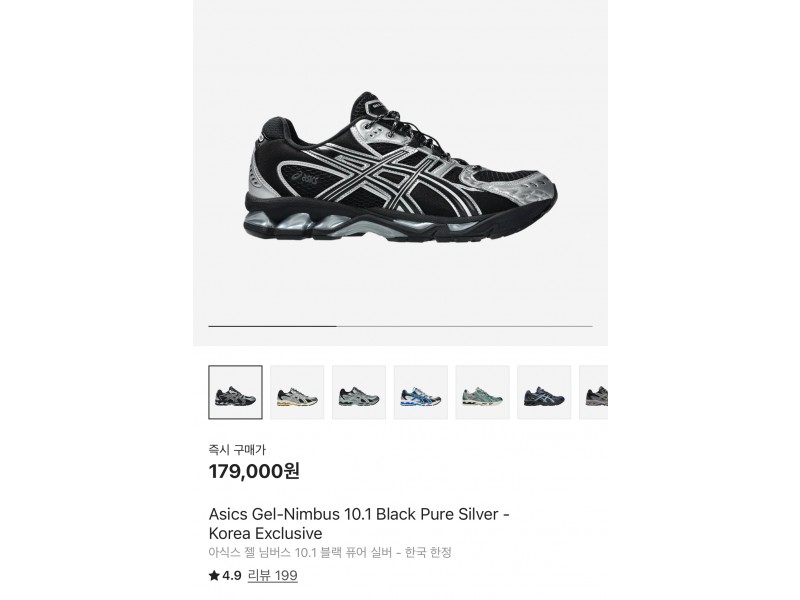The height and width of the screenshot is (600, 800).
Task: Pick the bright blue shoe thumbnail
Action: (x=420, y=392)
